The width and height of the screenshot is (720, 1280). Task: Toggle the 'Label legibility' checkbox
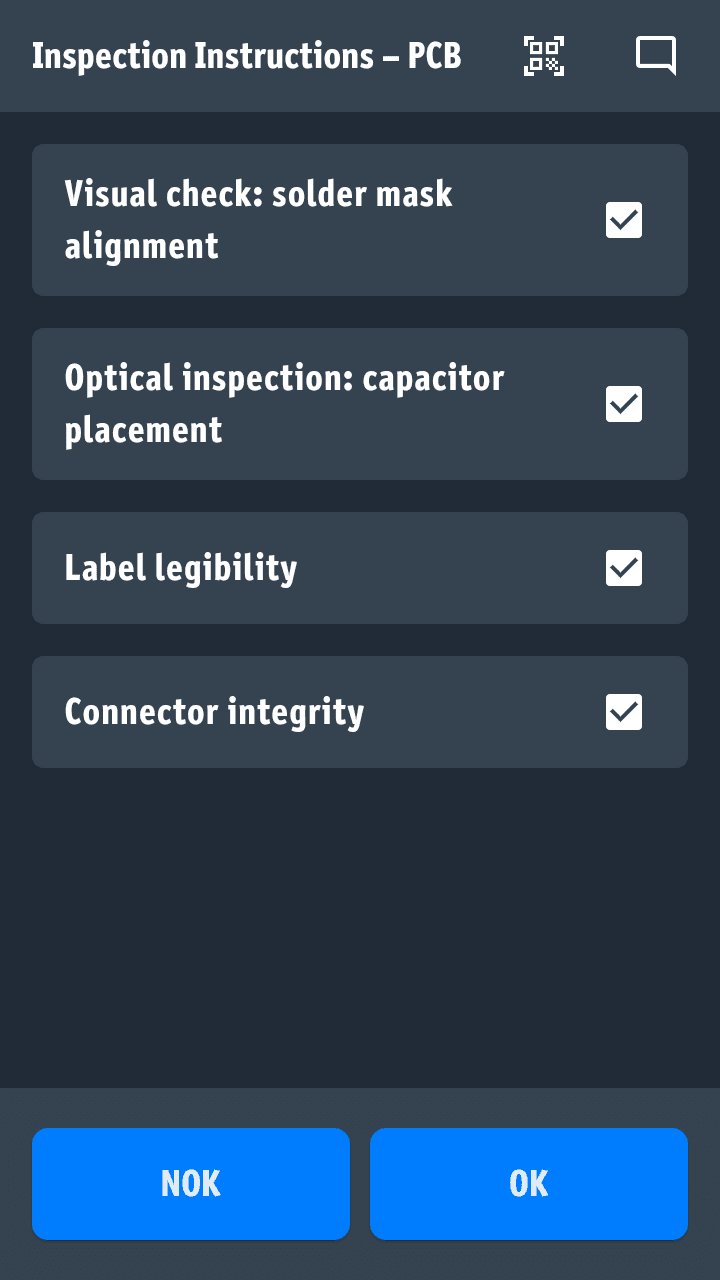[x=623, y=568]
